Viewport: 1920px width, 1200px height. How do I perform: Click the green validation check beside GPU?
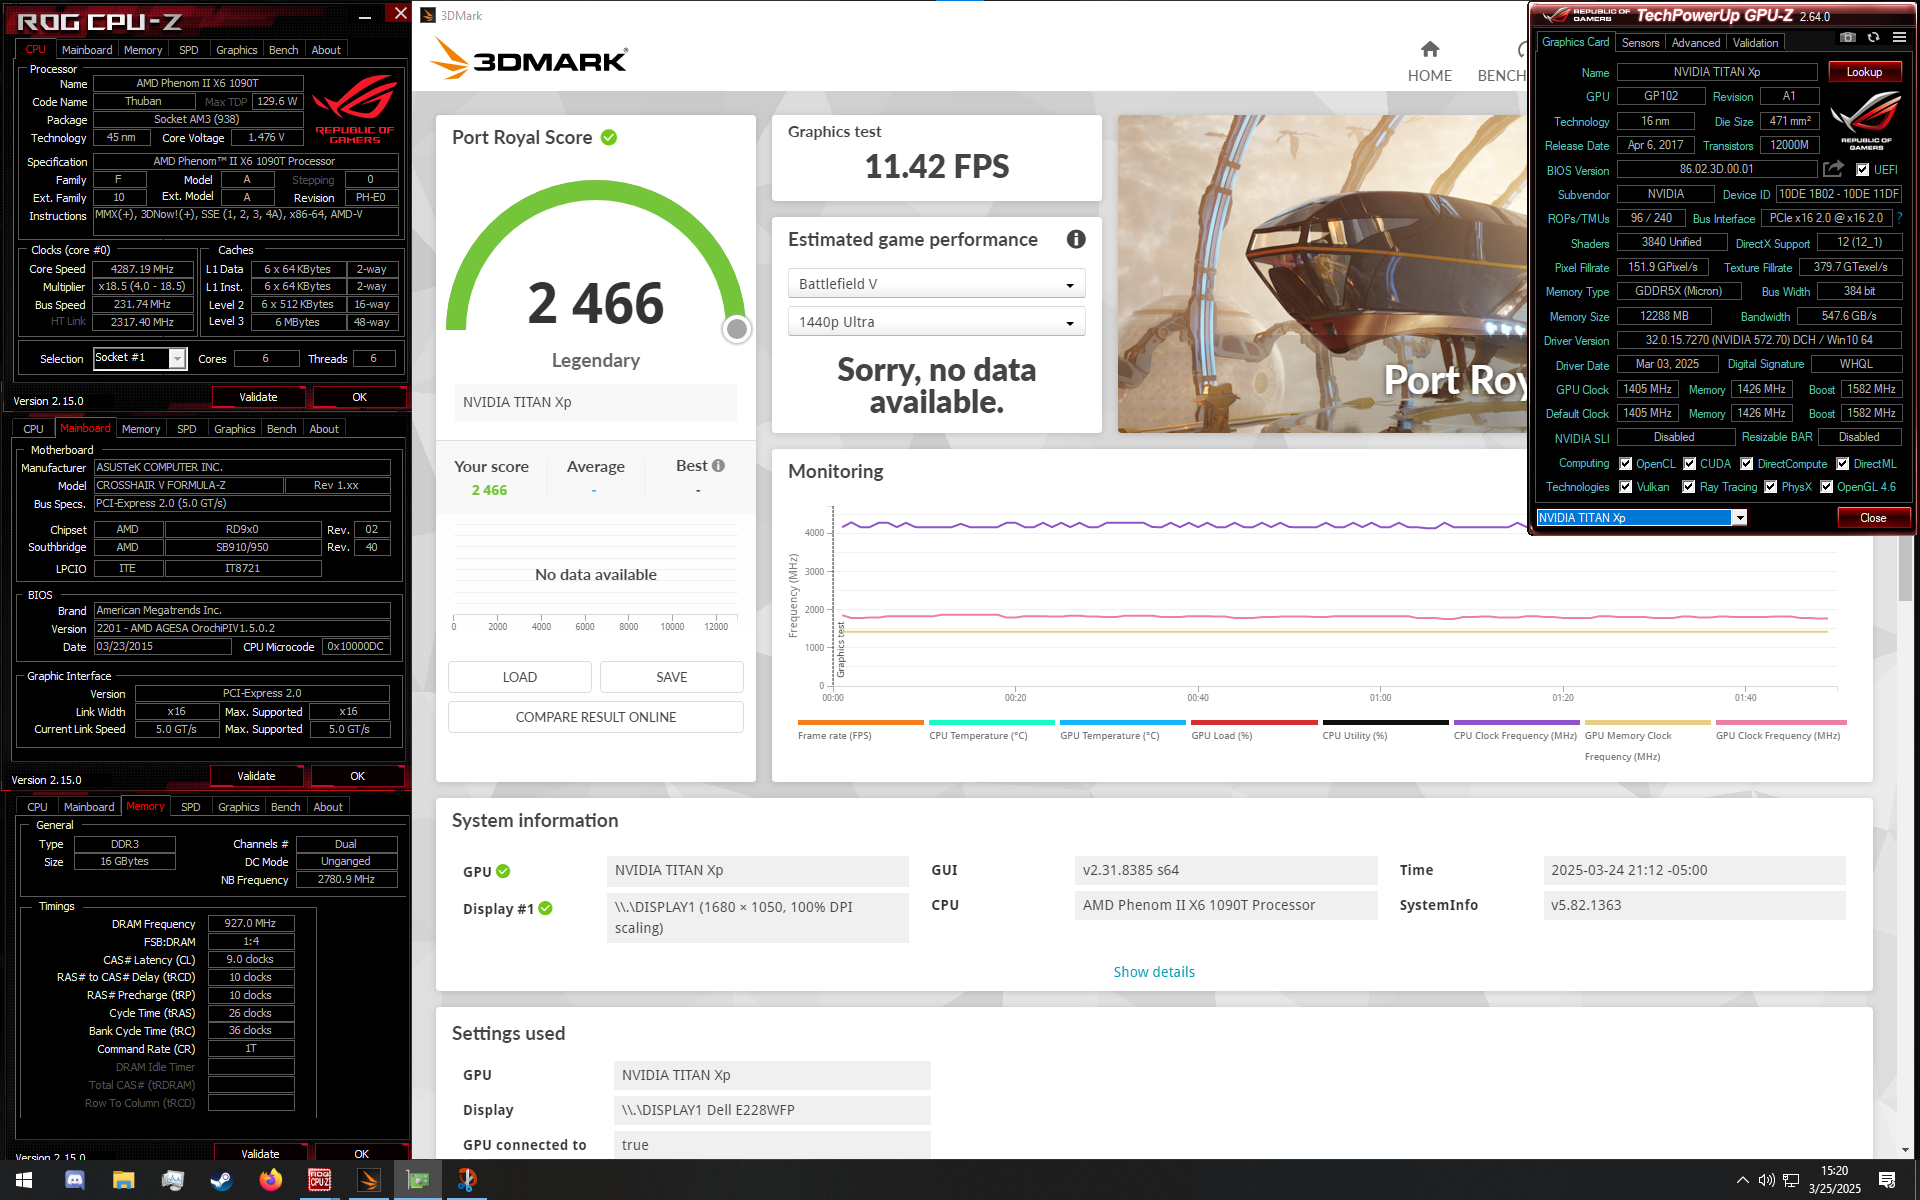[x=503, y=871]
